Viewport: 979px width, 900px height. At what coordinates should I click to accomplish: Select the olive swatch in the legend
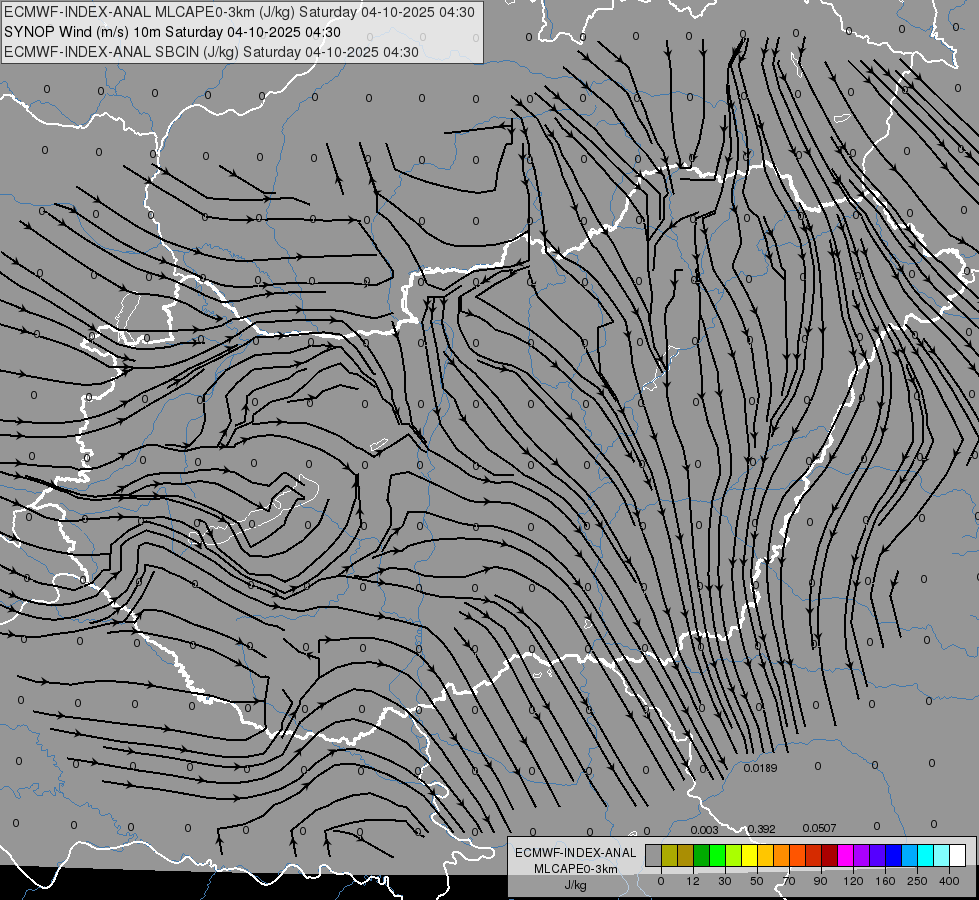point(669,855)
